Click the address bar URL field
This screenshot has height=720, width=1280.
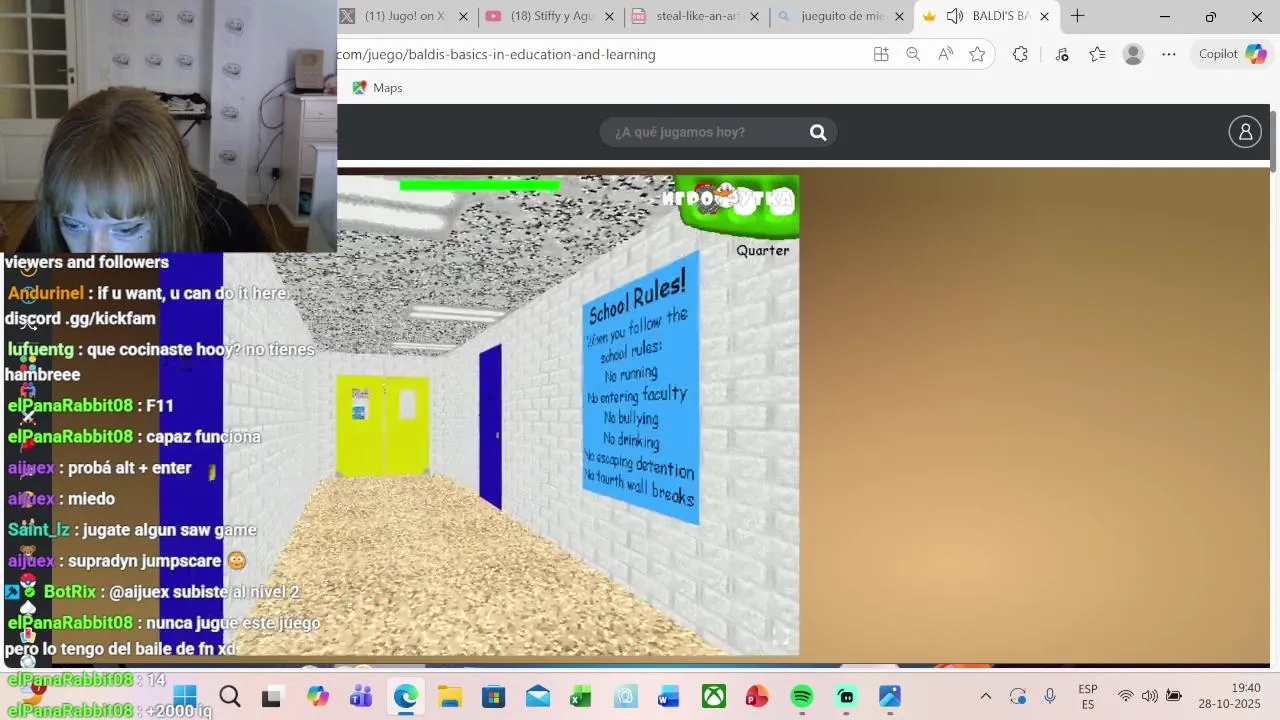pyautogui.click(x=600, y=54)
